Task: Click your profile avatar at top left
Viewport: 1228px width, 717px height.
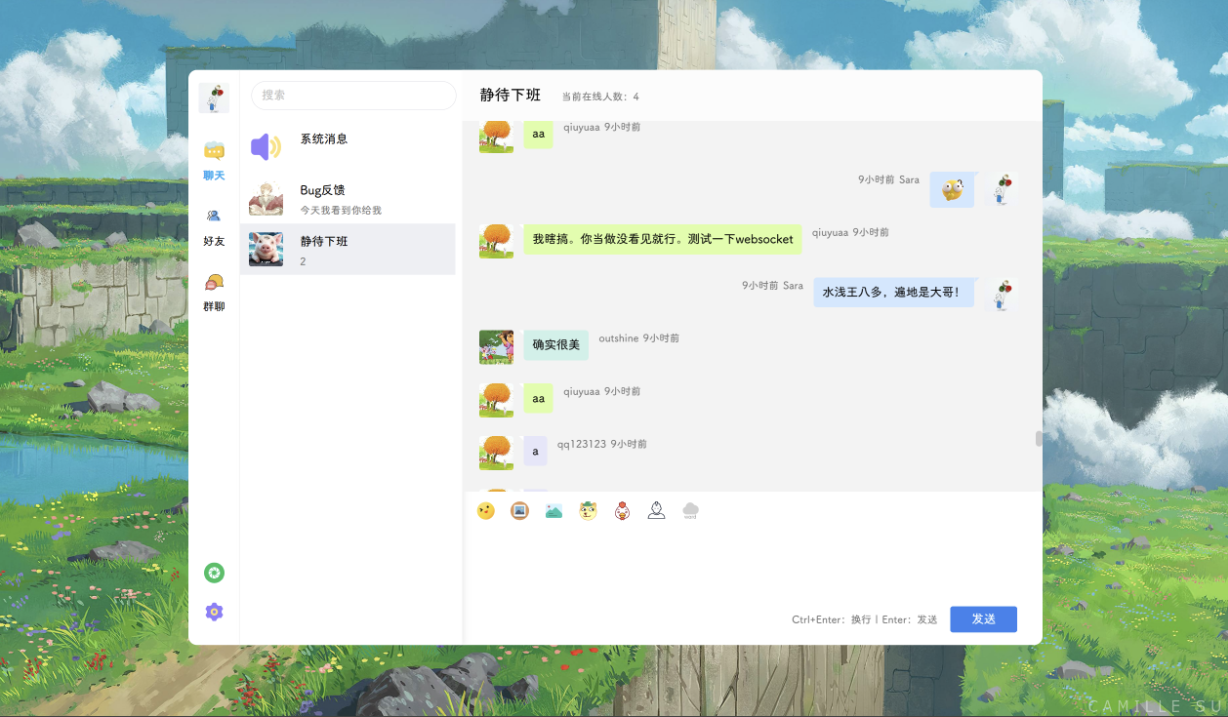Action: click(213, 97)
